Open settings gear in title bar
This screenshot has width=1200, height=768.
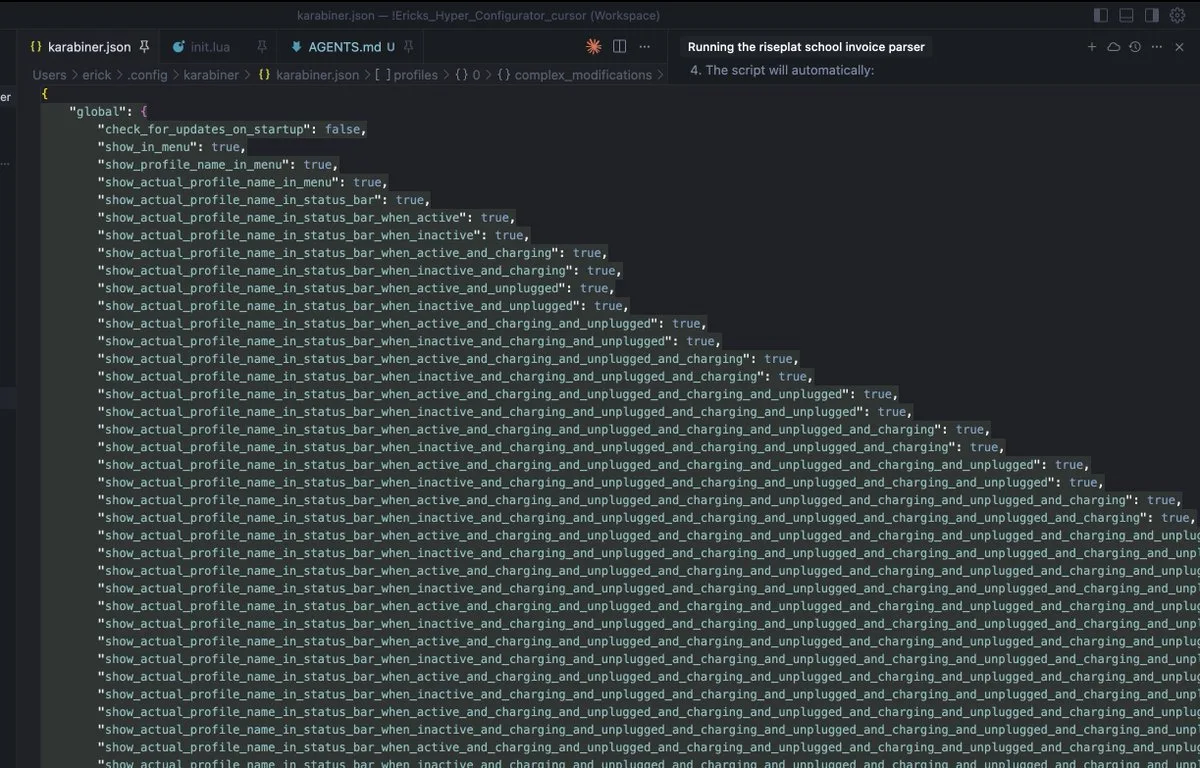[1177, 15]
